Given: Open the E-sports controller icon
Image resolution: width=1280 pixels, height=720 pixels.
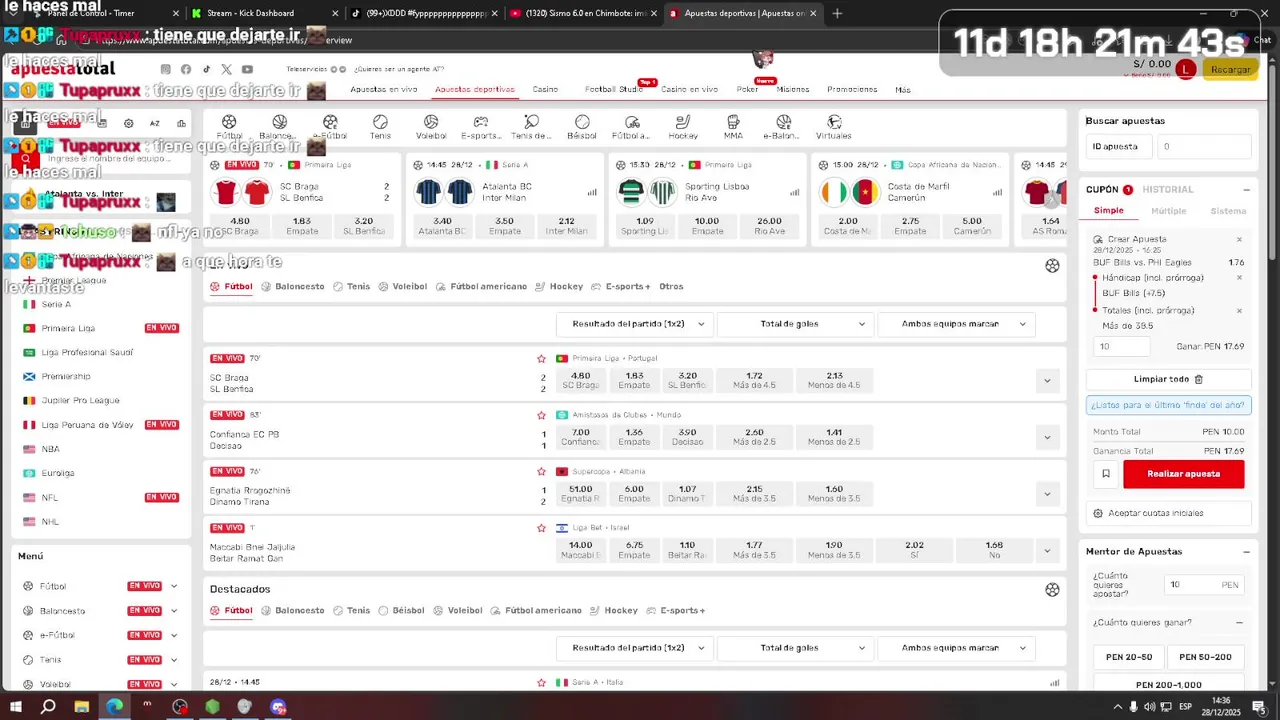Looking at the screenshot, I should 481,122.
